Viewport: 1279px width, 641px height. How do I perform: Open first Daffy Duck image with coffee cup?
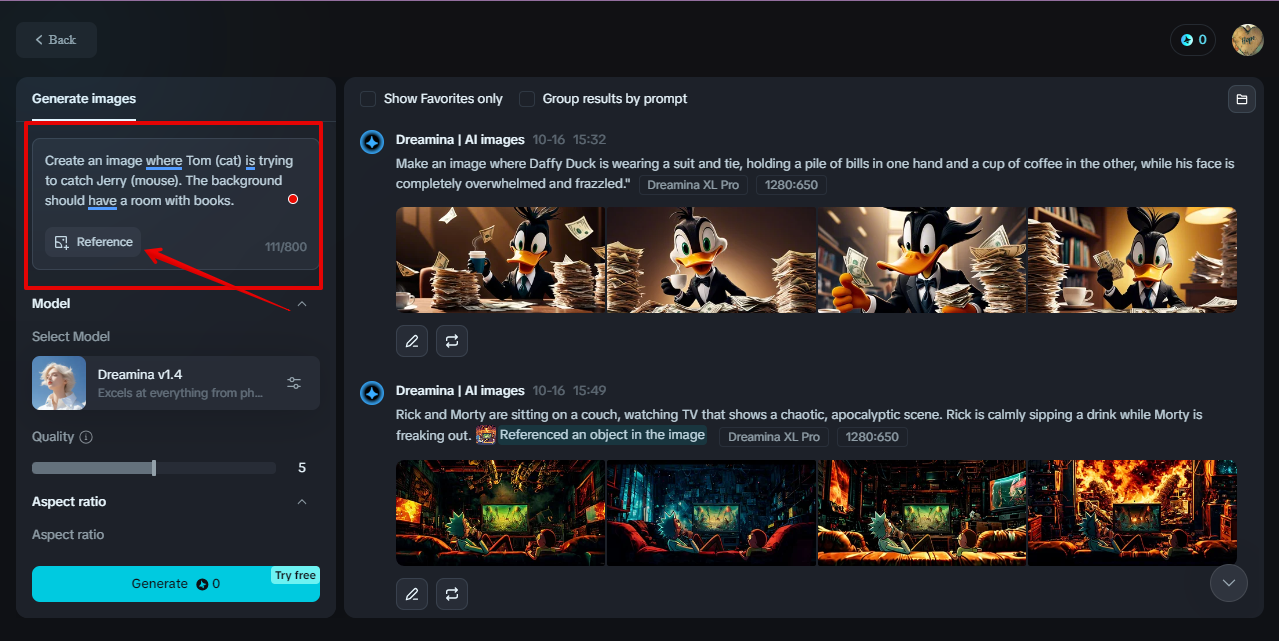500,260
